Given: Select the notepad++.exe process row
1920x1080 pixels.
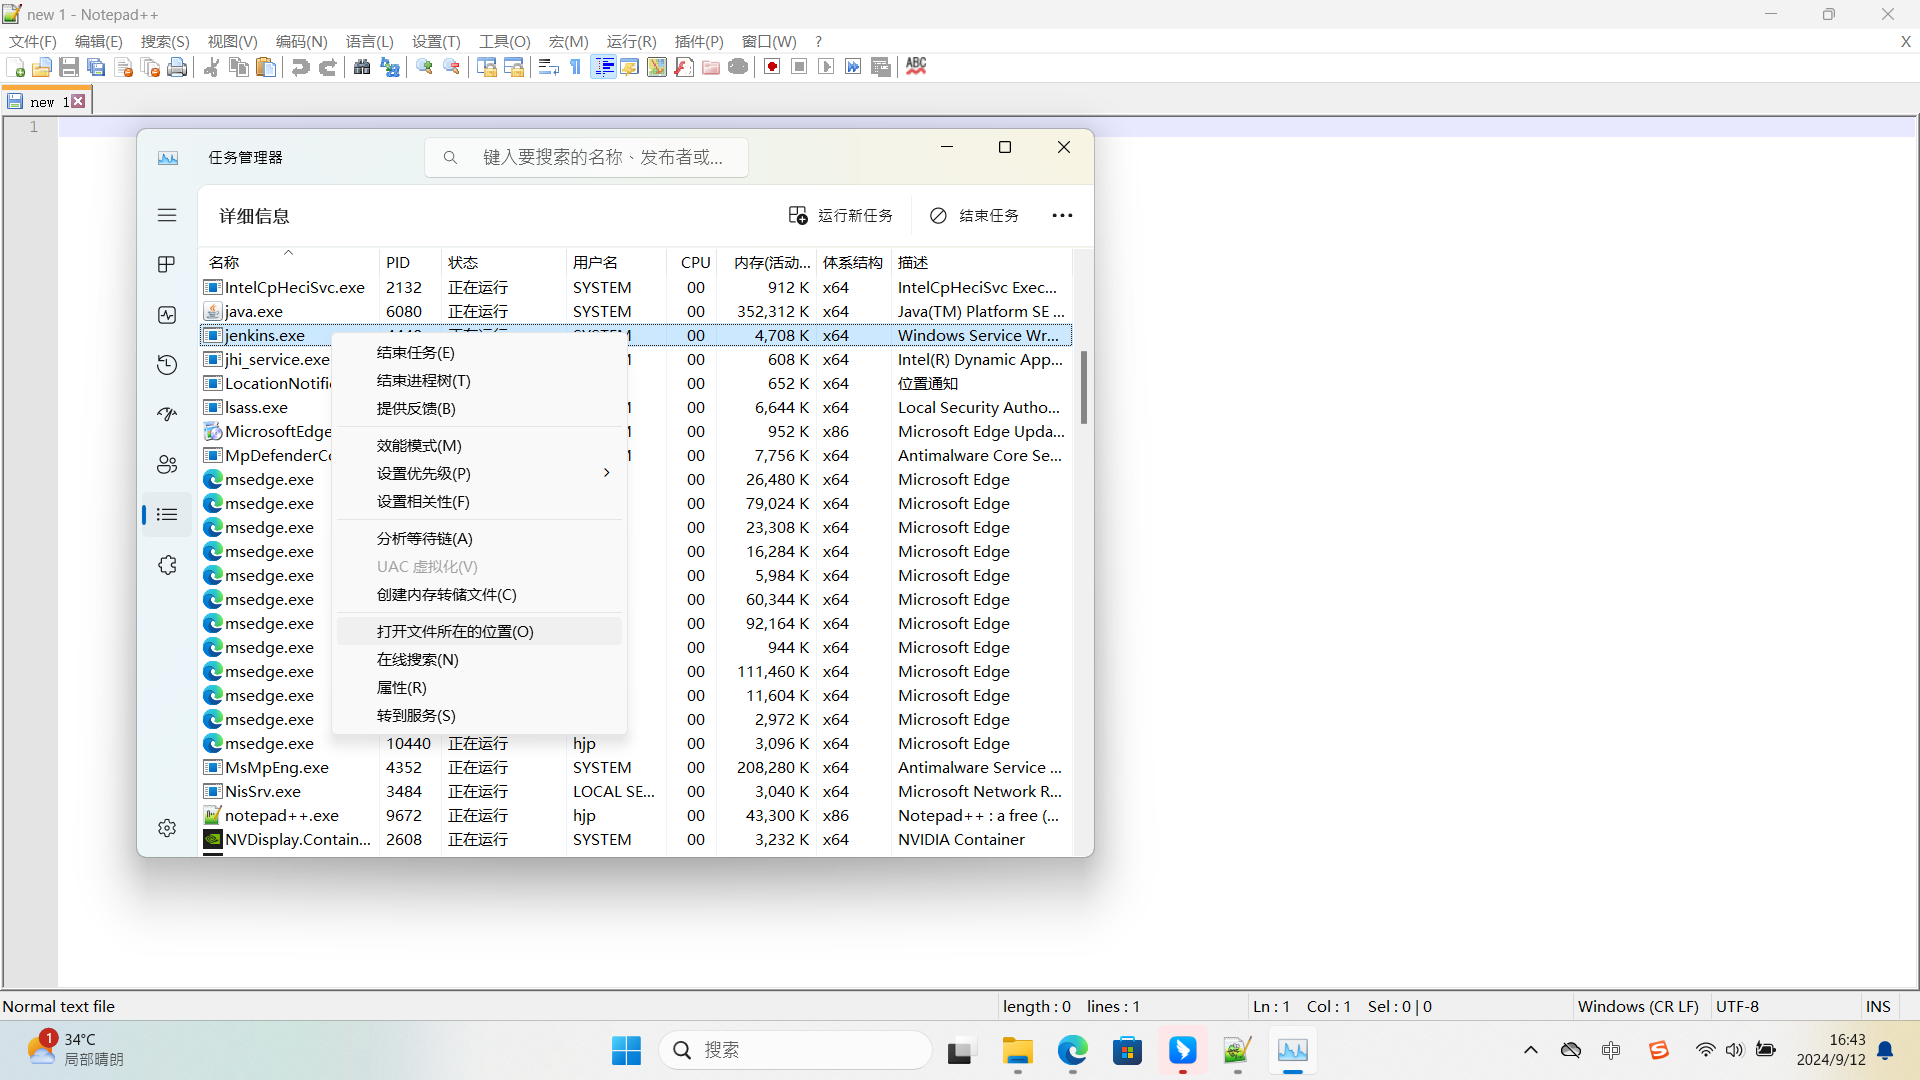Looking at the screenshot, I should pyautogui.click(x=636, y=816).
